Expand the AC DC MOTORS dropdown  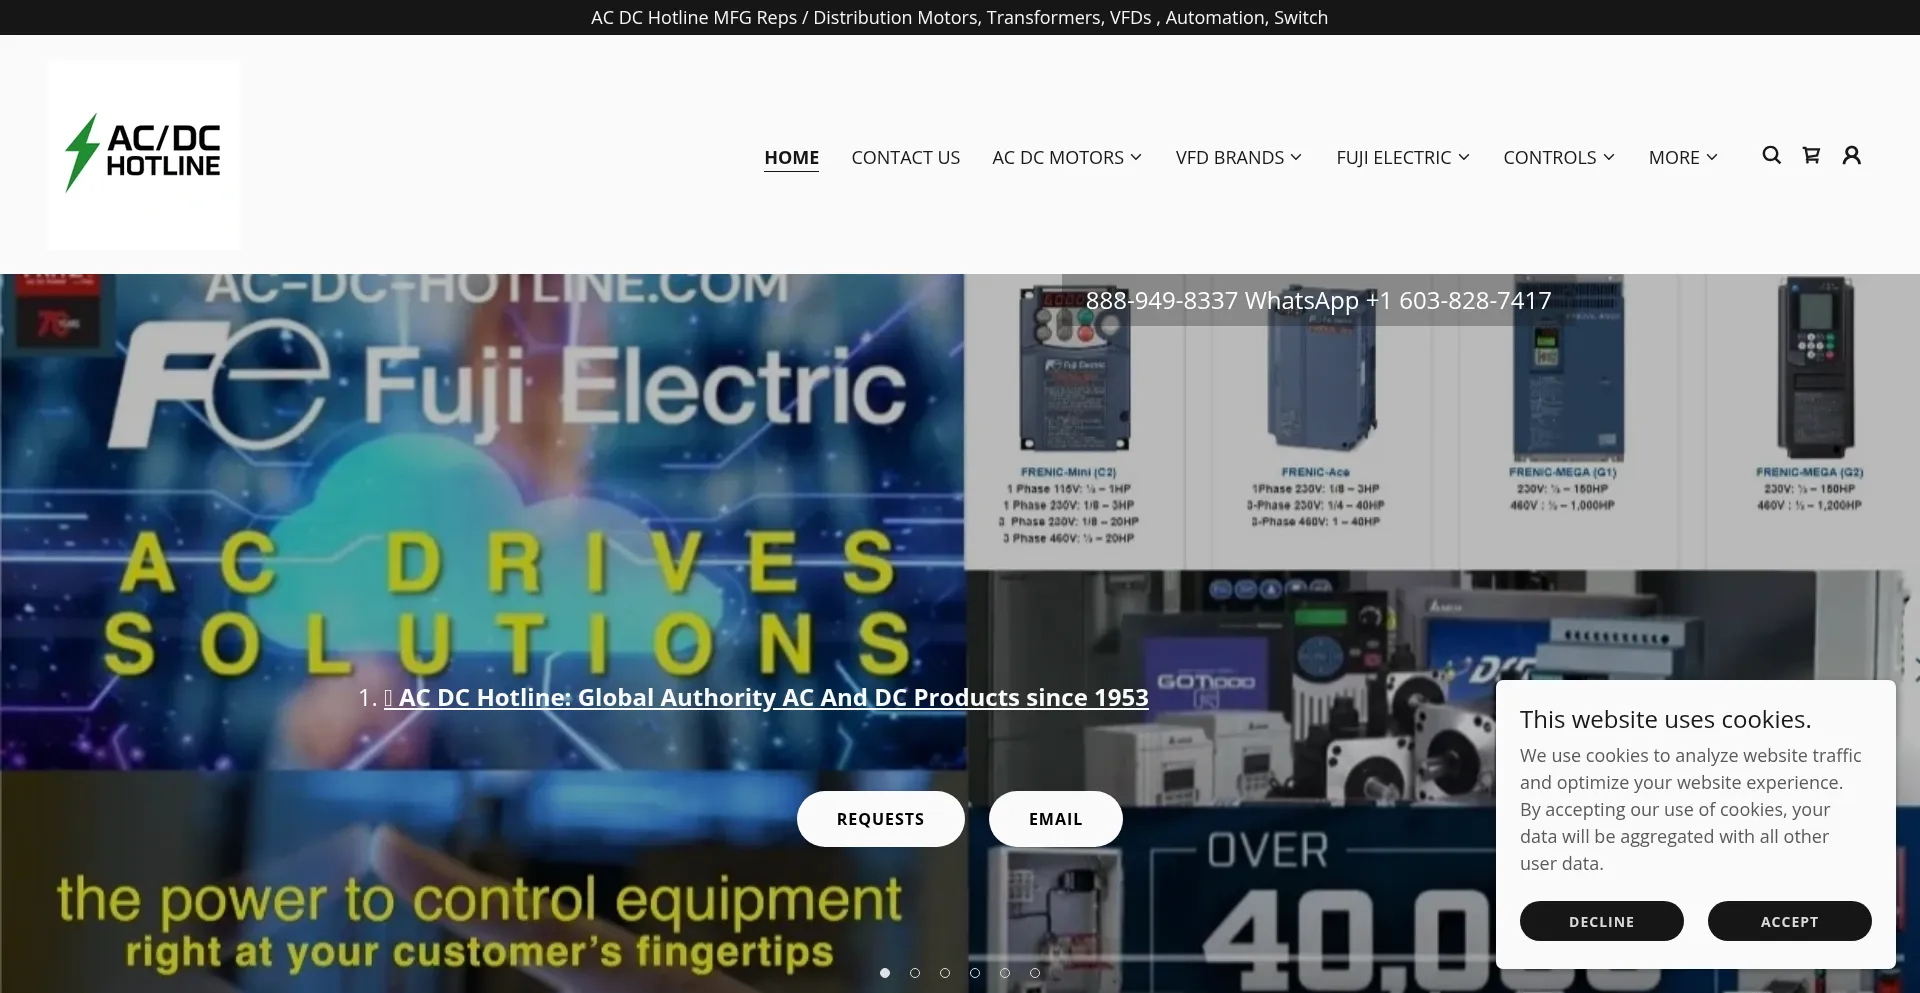[1067, 157]
